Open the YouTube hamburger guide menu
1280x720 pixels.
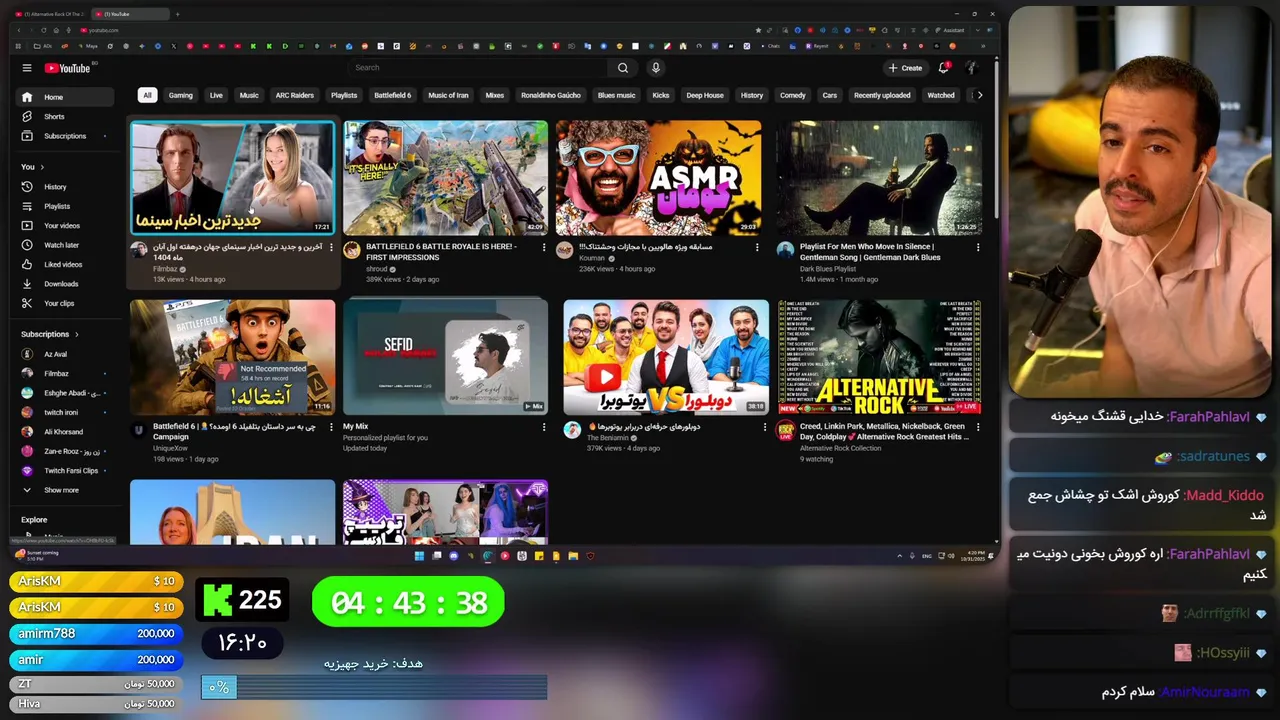click(27, 68)
